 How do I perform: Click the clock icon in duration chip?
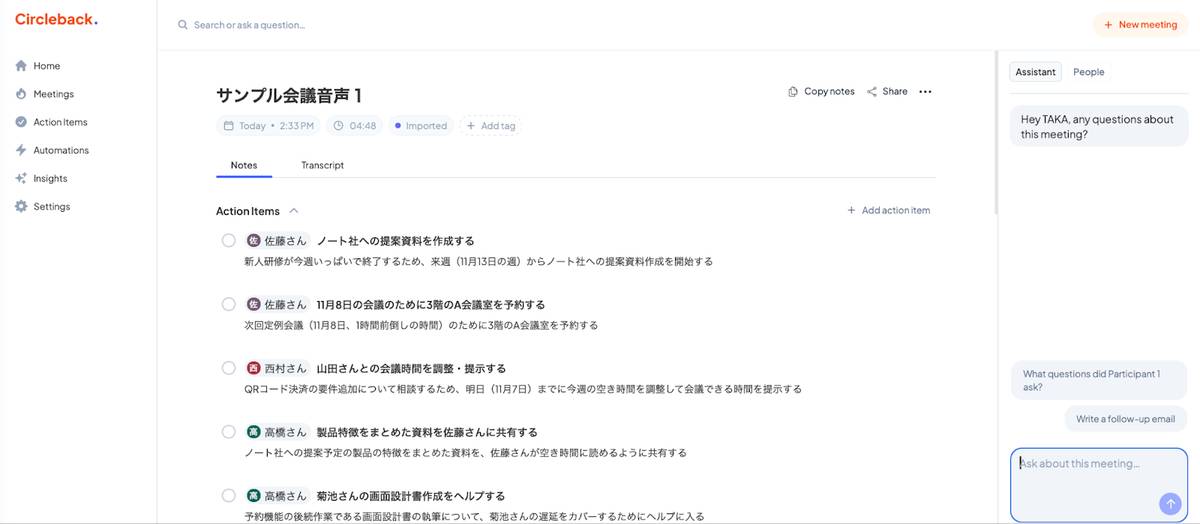click(338, 126)
